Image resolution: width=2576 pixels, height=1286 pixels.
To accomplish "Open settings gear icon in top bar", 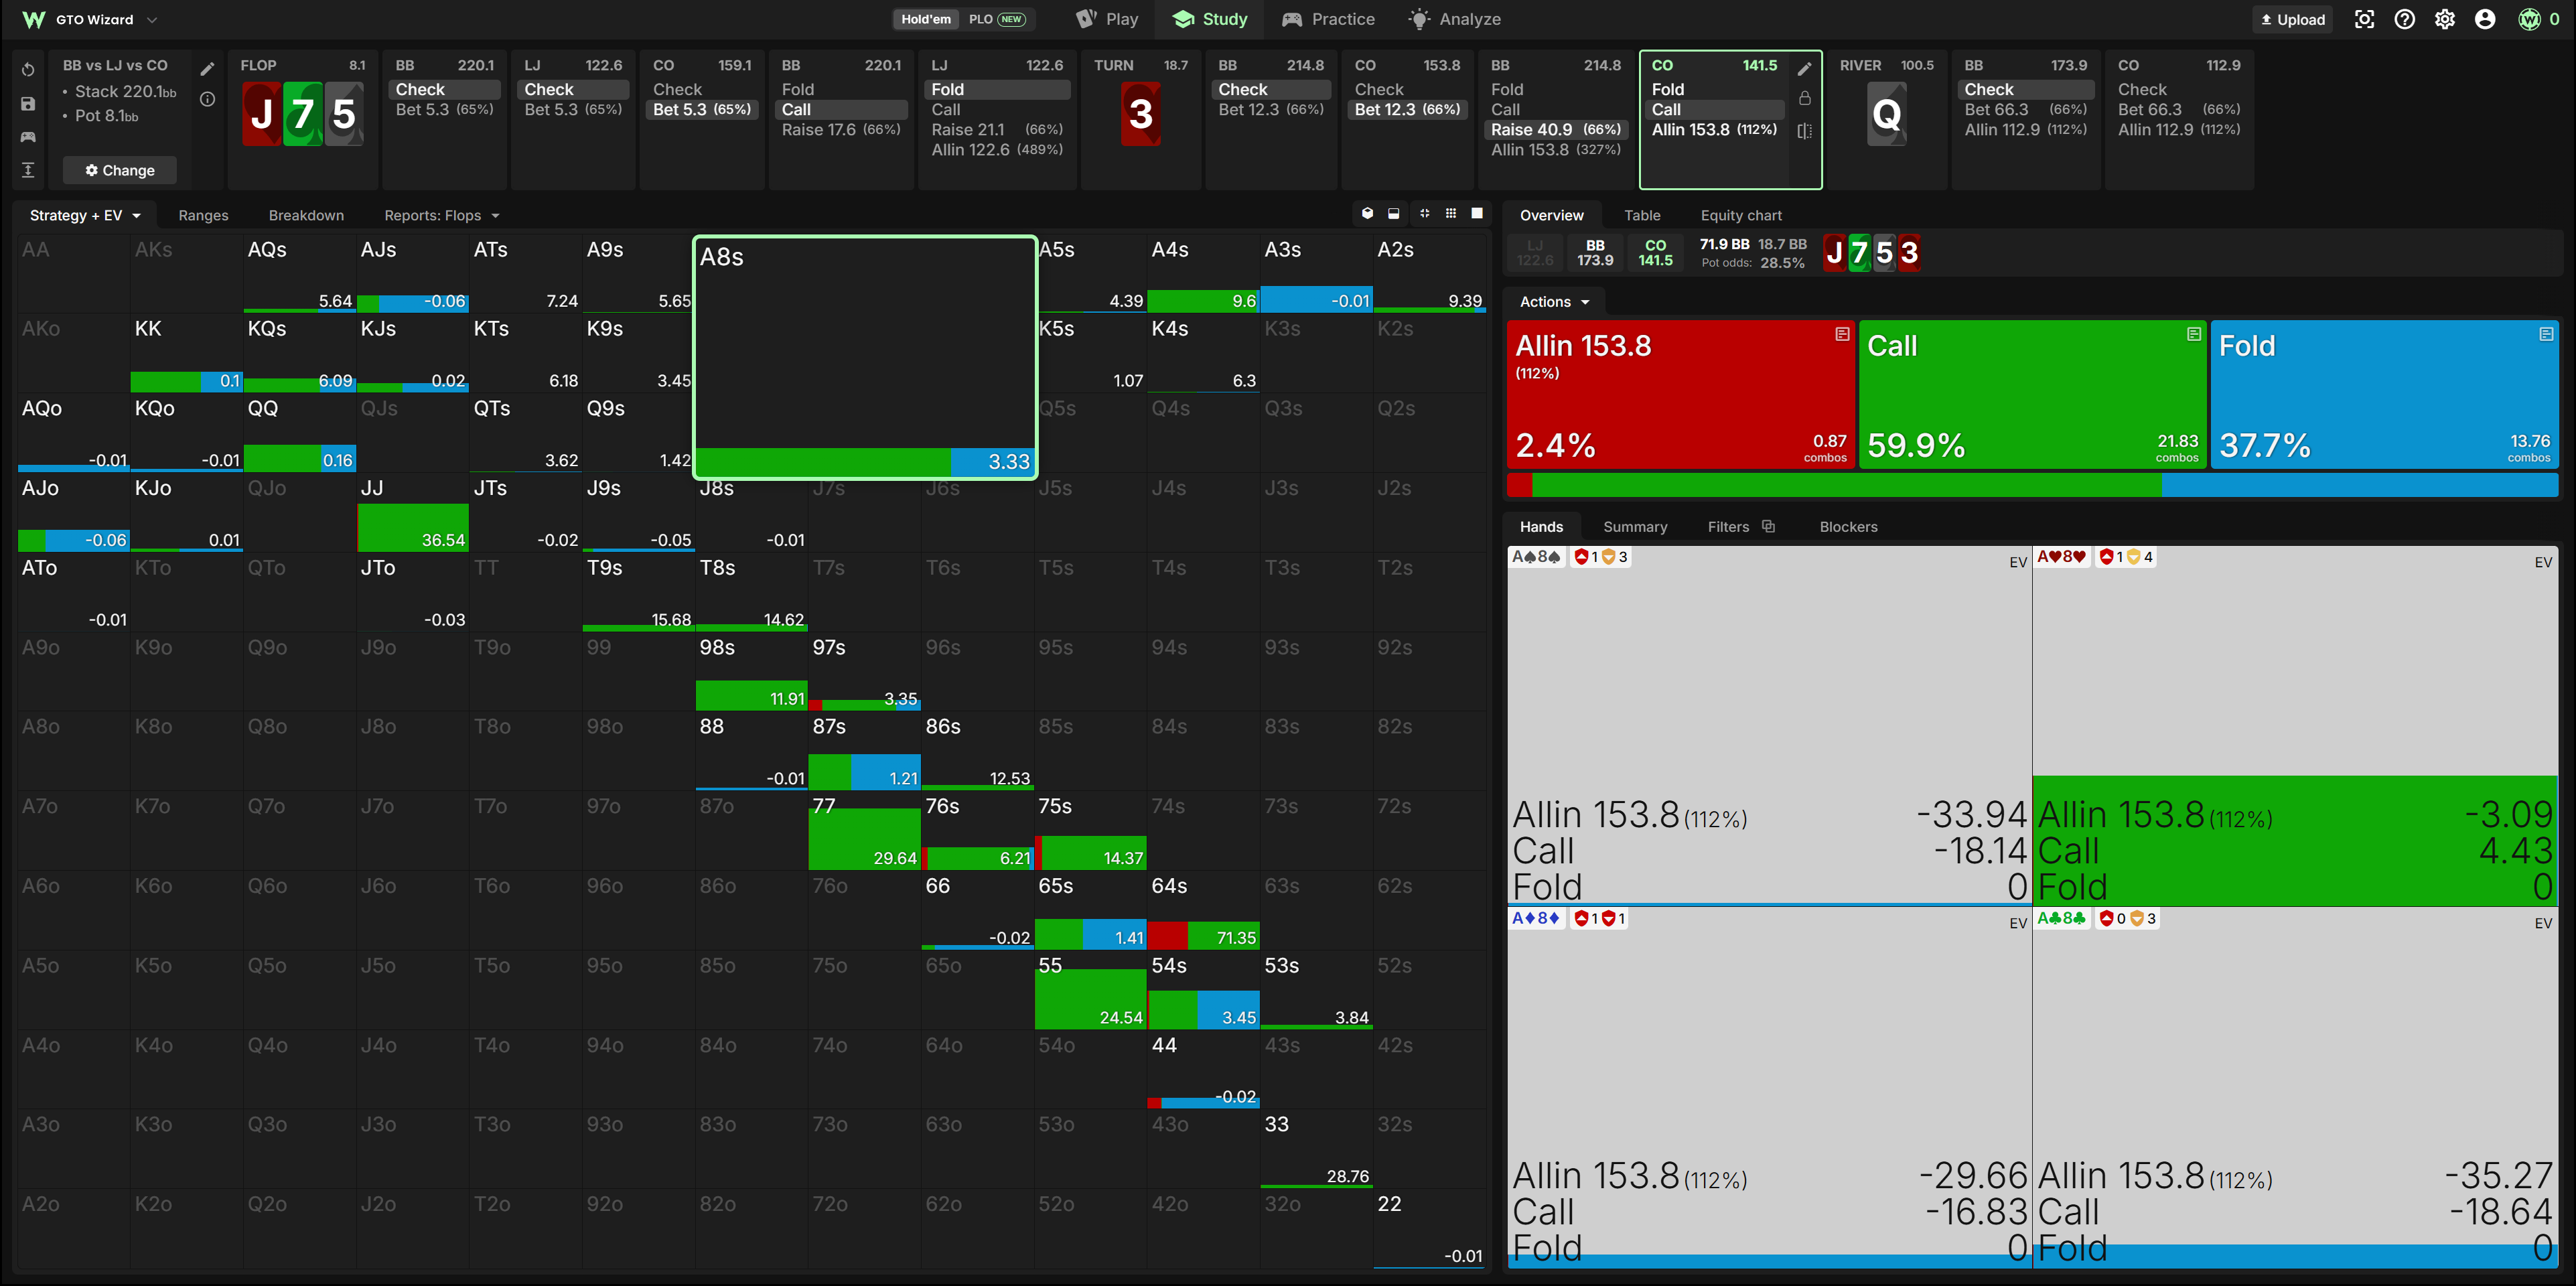I will coord(2445,19).
